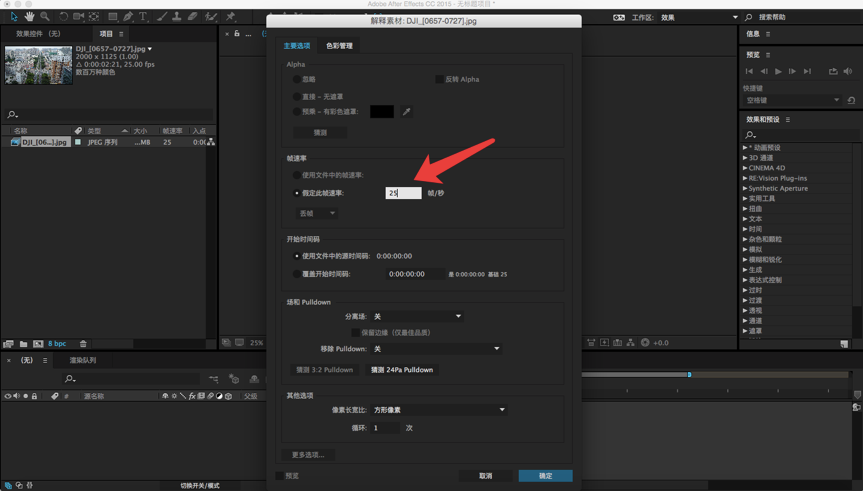The image size is (863, 491).
Task: Click the frame rate input field
Action: click(x=404, y=193)
